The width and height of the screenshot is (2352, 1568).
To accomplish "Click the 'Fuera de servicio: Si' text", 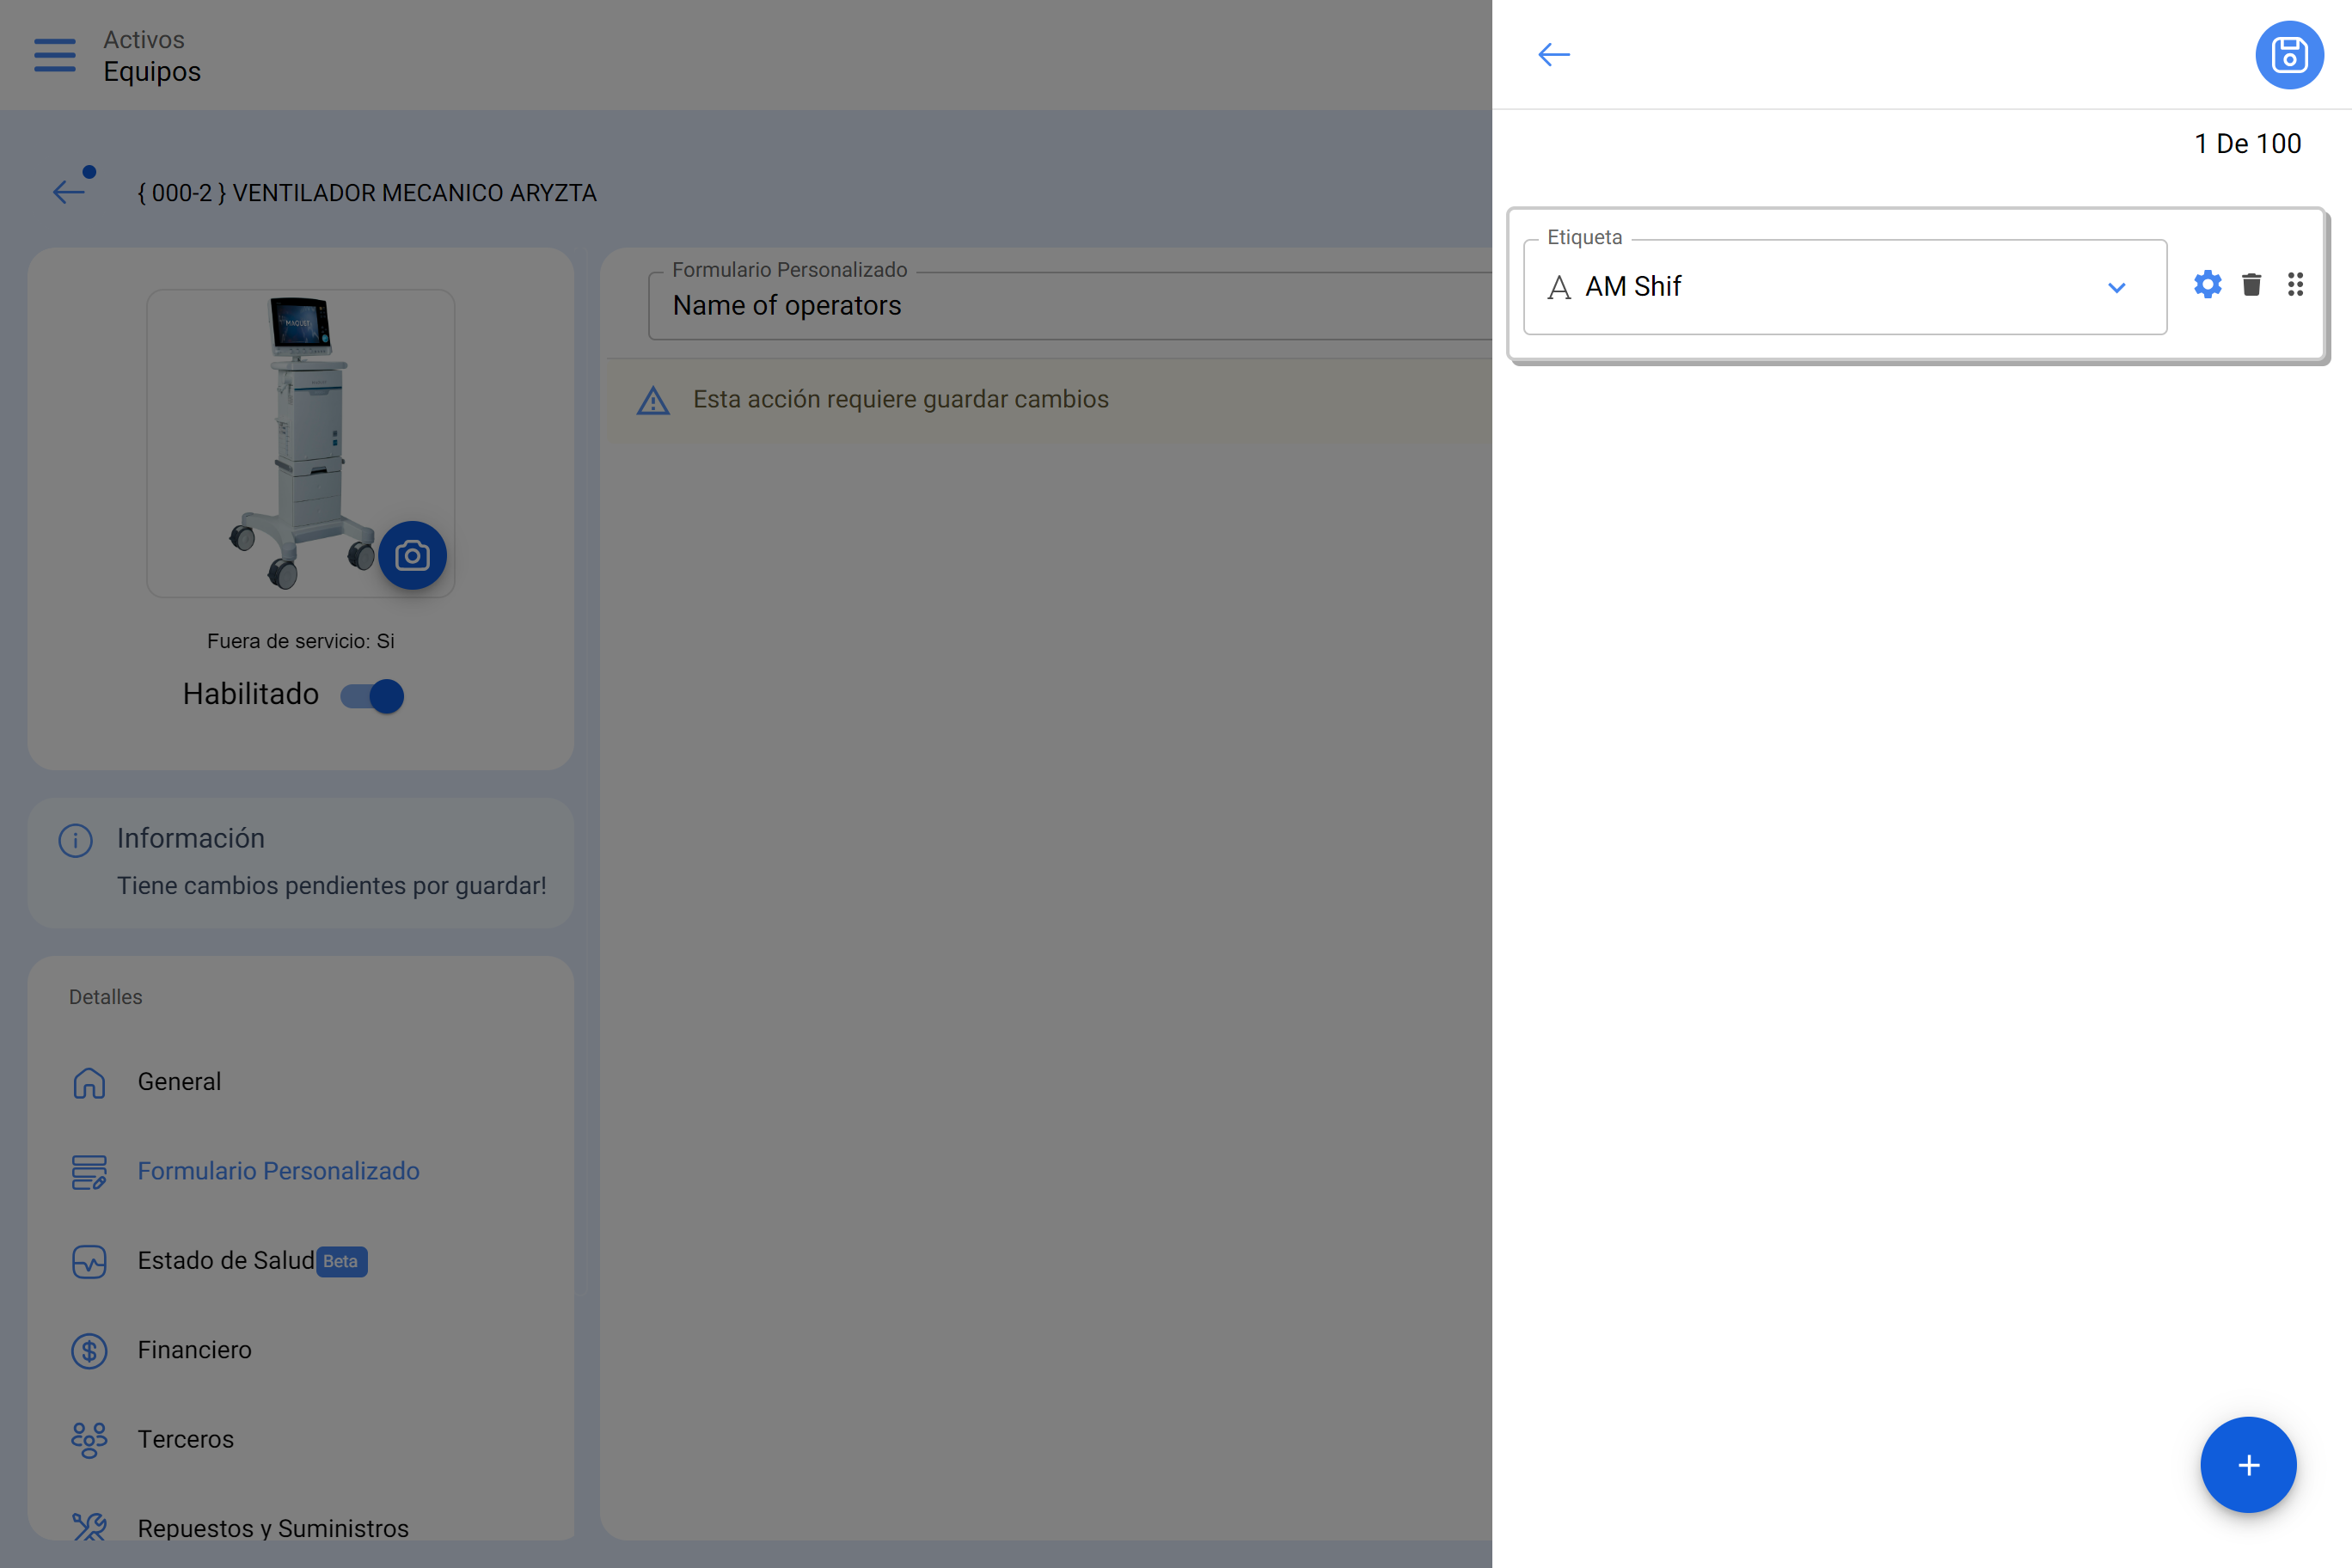I will 301,641.
